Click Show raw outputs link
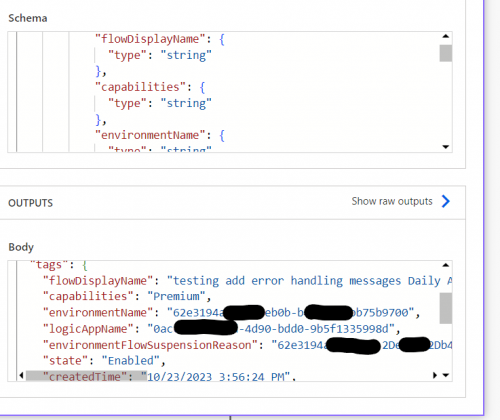 [392, 201]
